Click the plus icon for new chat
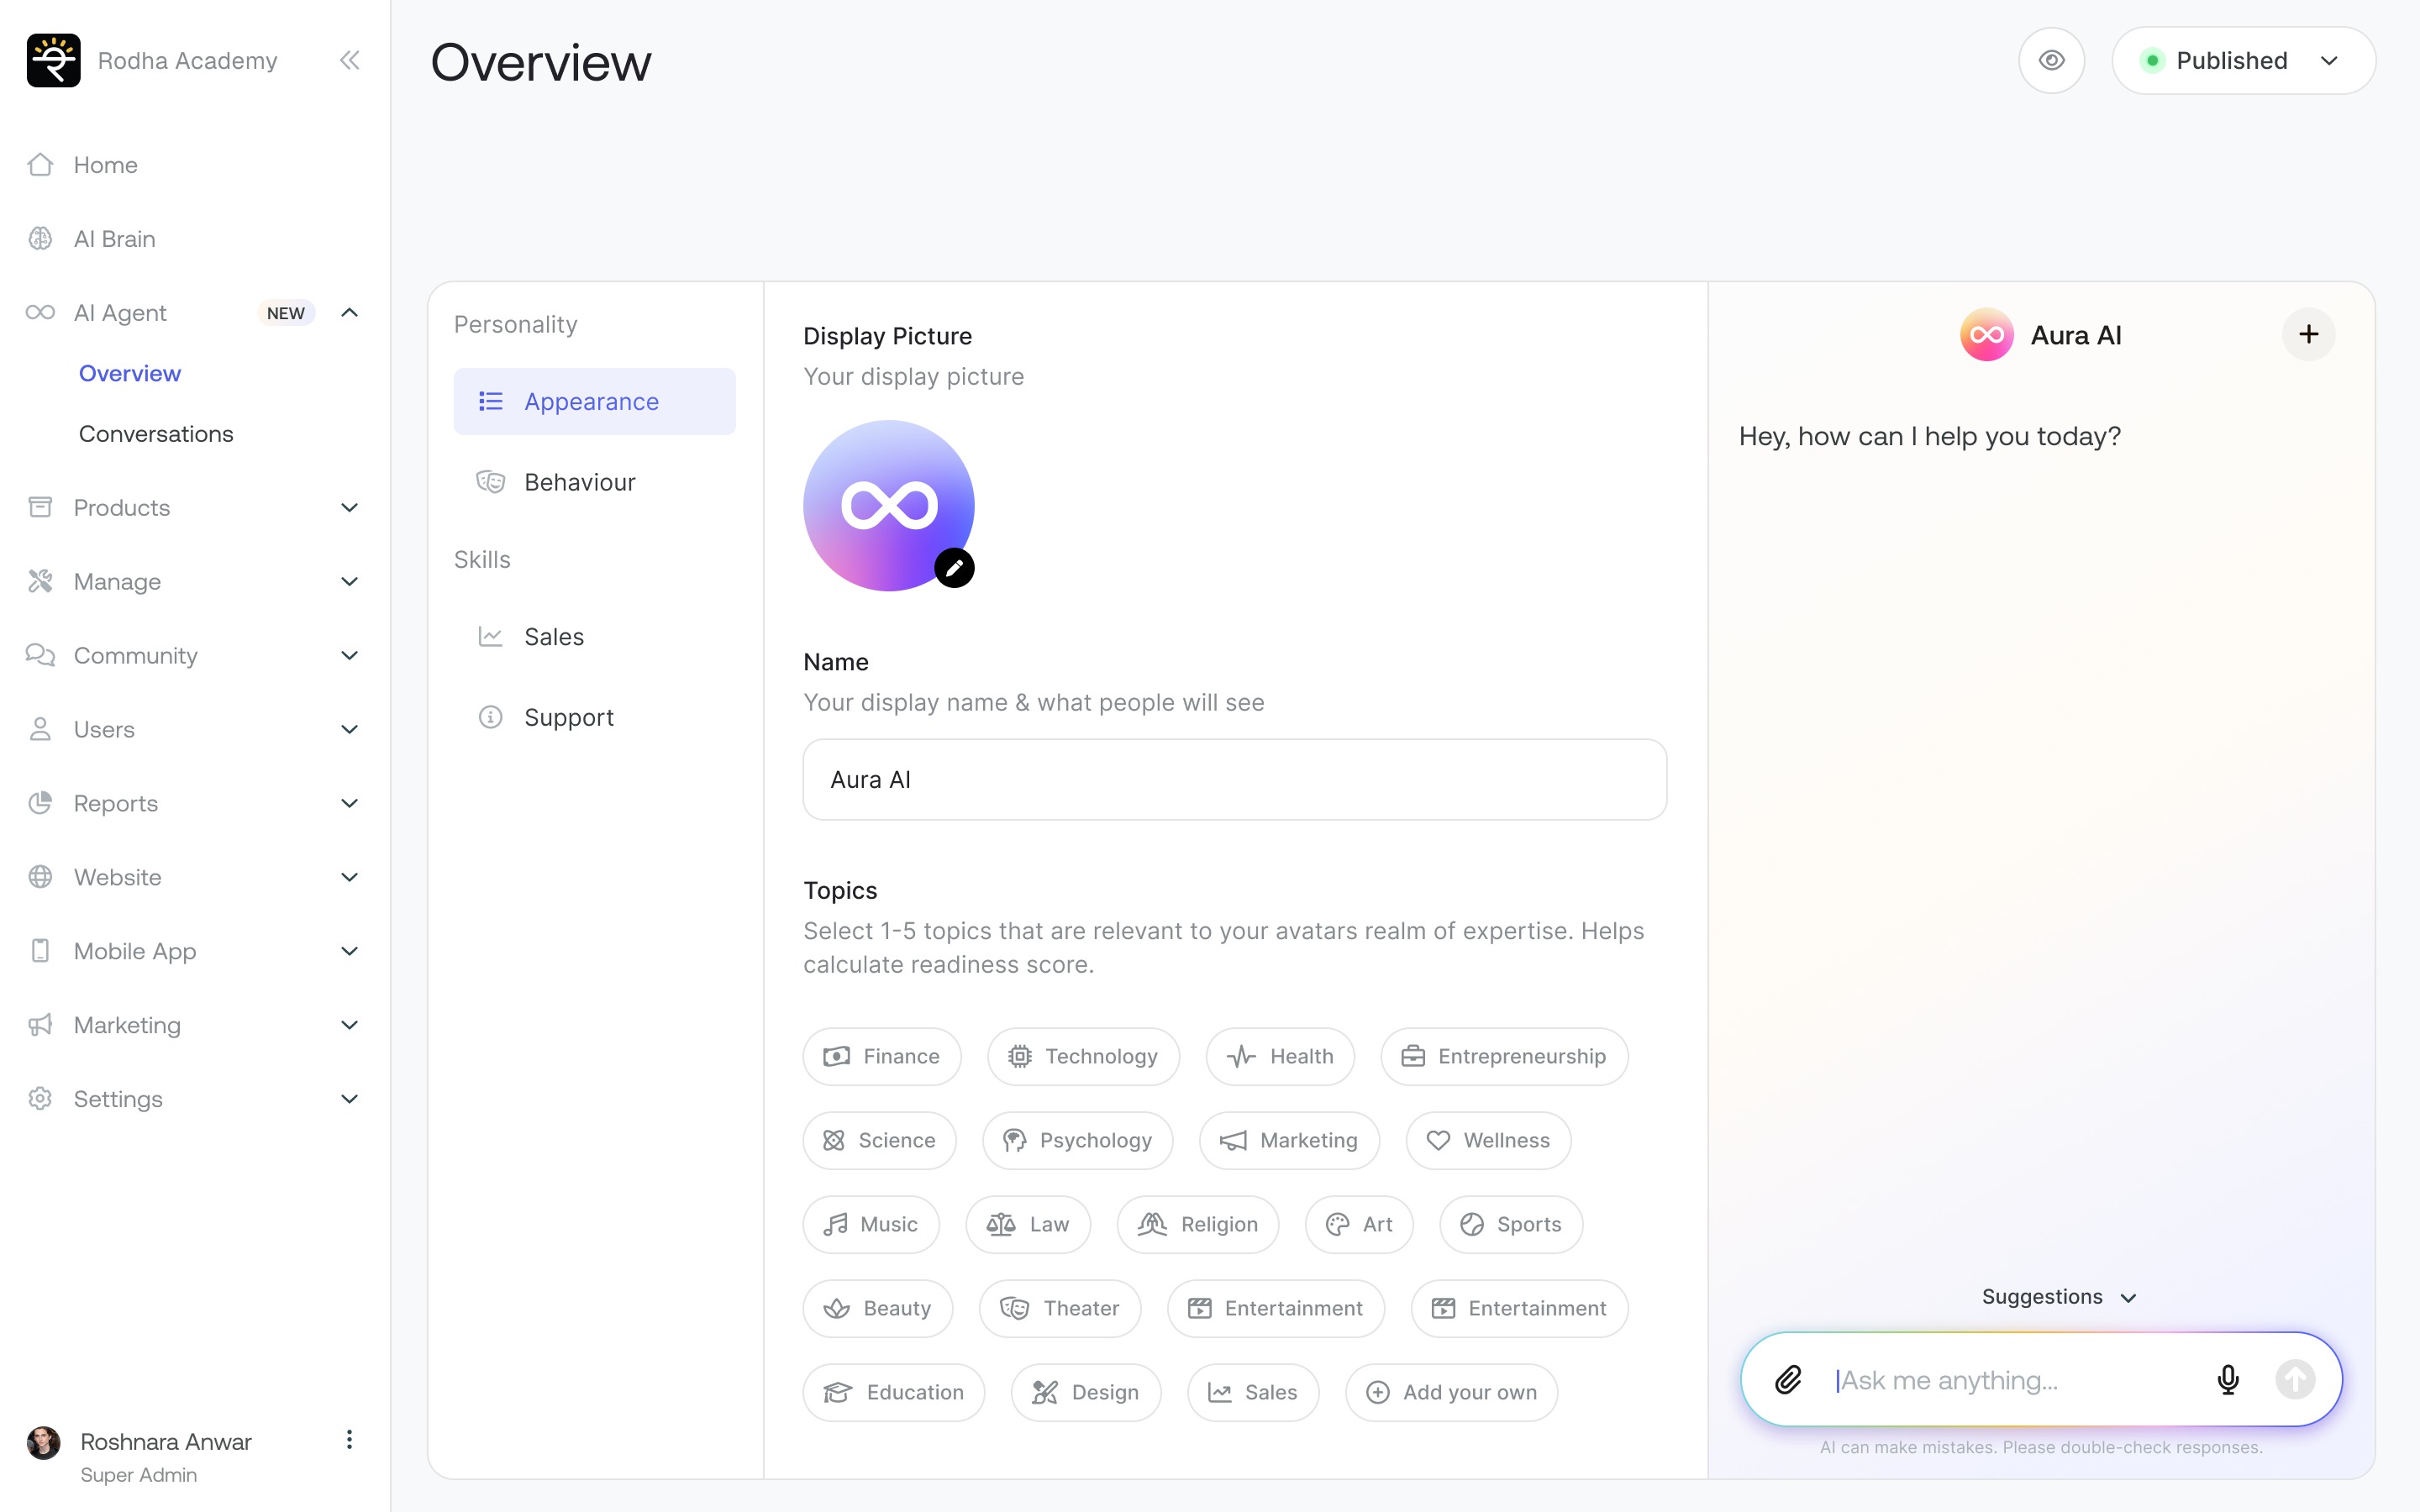The image size is (2420, 1512). 2308,335
